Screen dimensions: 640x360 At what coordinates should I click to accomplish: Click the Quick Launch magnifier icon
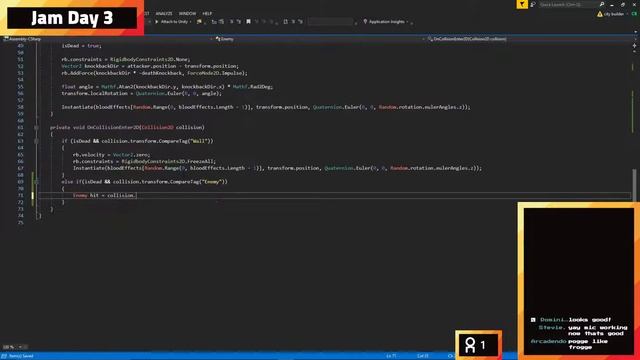point(602,4)
